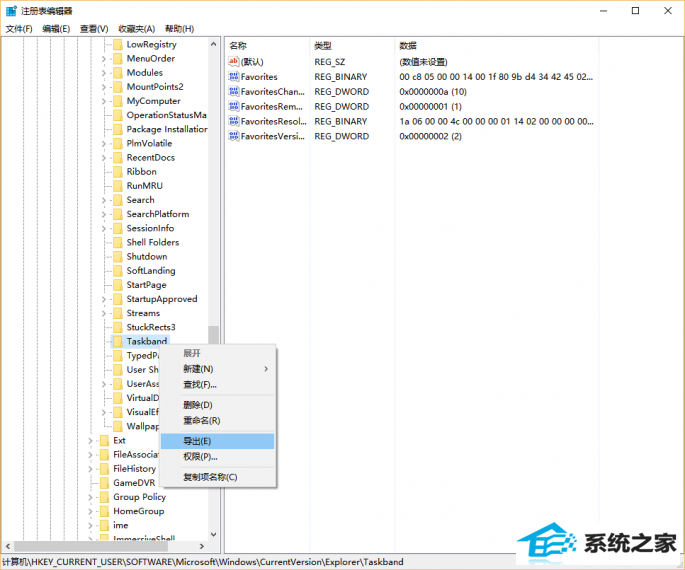This screenshot has height=570, width=685.
Task: Expand the StartupApproved key
Action: click(104, 299)
